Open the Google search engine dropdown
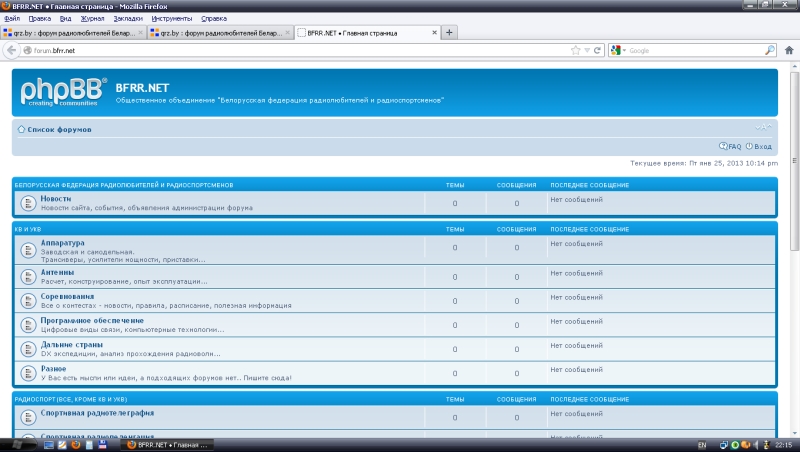Screen dimensions: 800x452 (x=617, y=50)
